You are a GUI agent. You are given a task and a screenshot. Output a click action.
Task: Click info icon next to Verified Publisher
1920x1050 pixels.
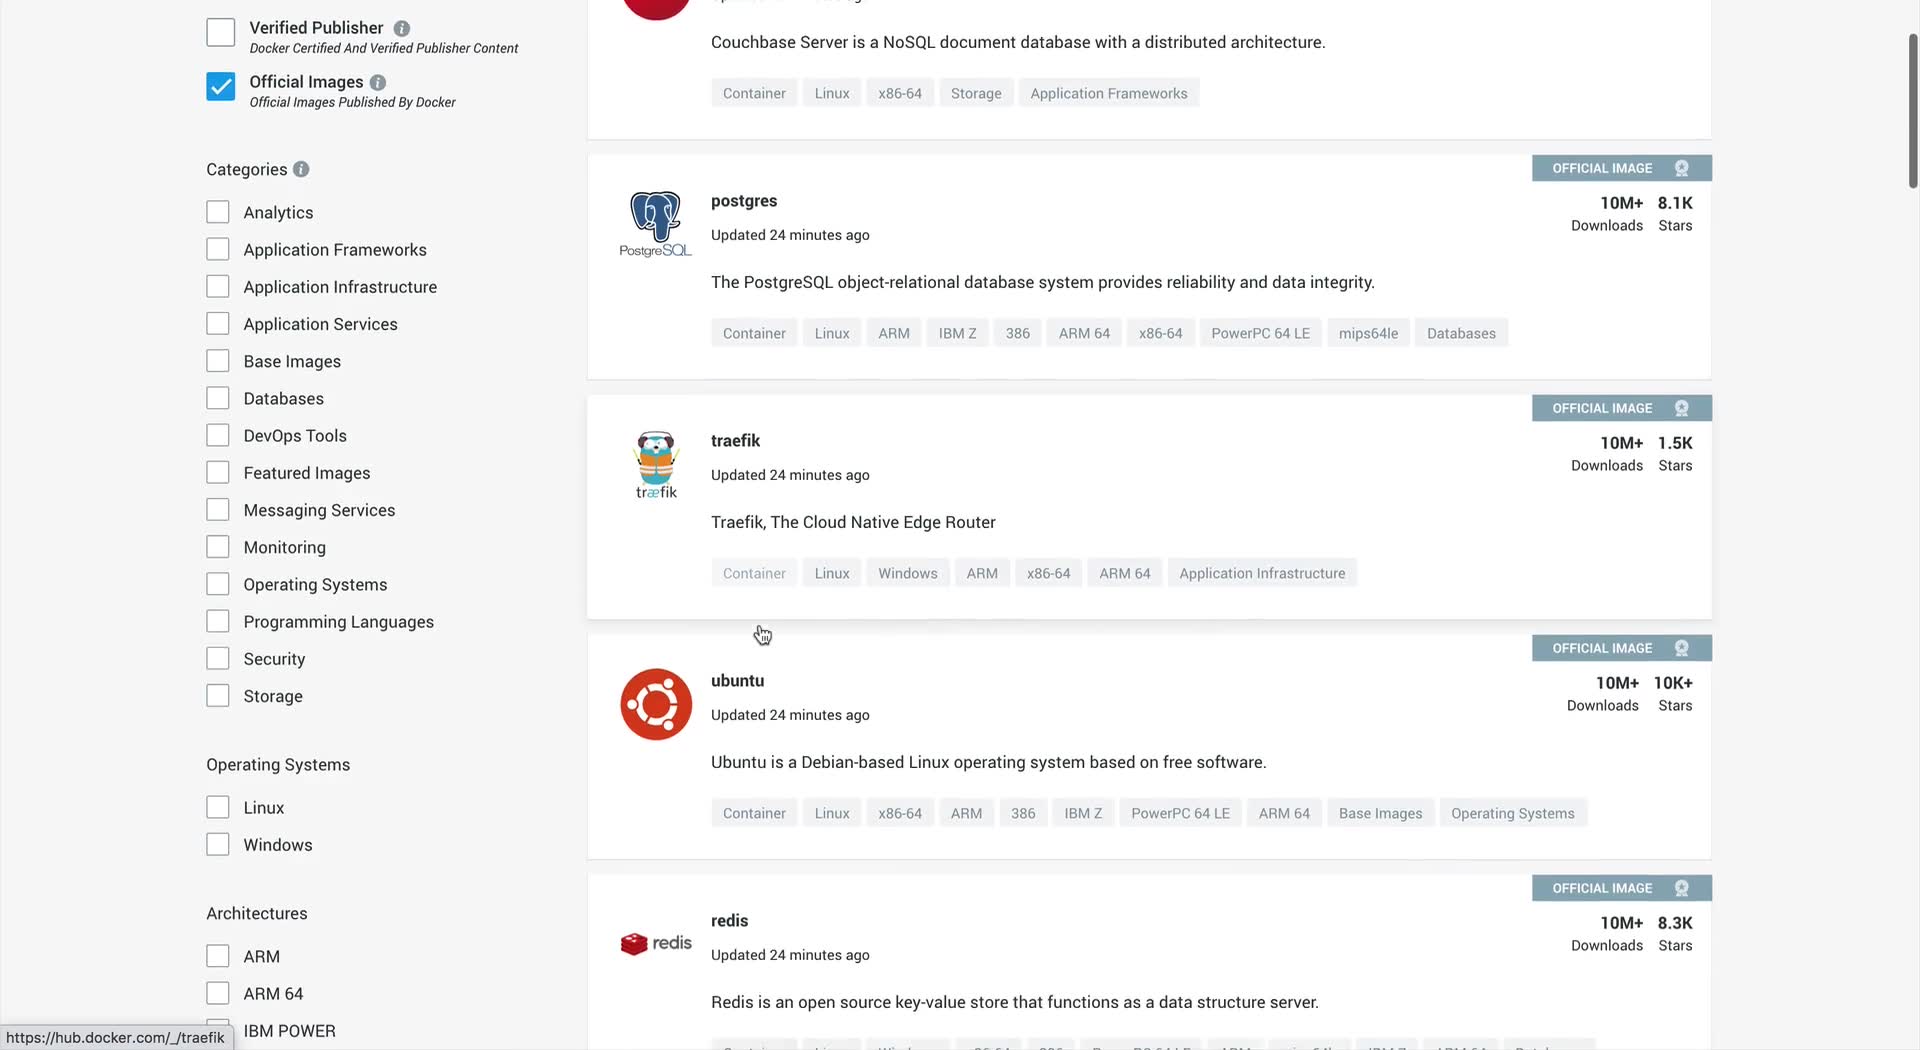point(402,28)
